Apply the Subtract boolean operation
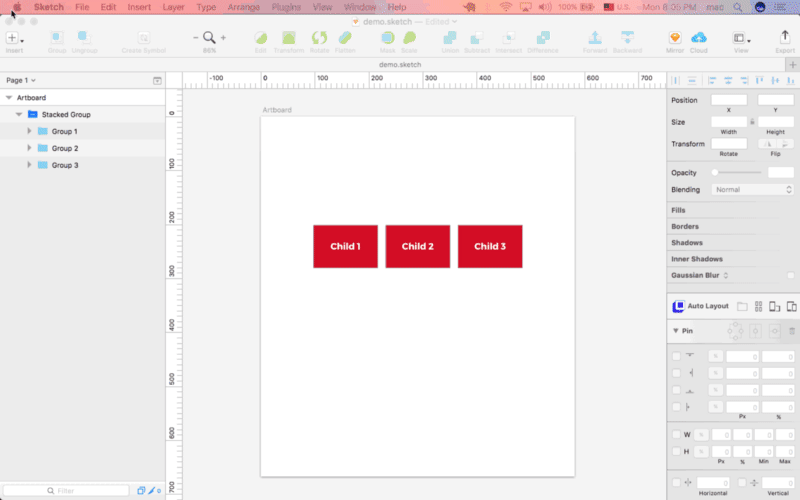 [x=477, y=38]
